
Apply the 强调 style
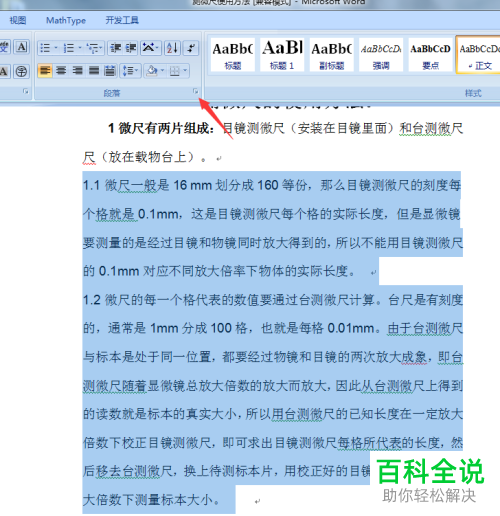click(381, 55)
